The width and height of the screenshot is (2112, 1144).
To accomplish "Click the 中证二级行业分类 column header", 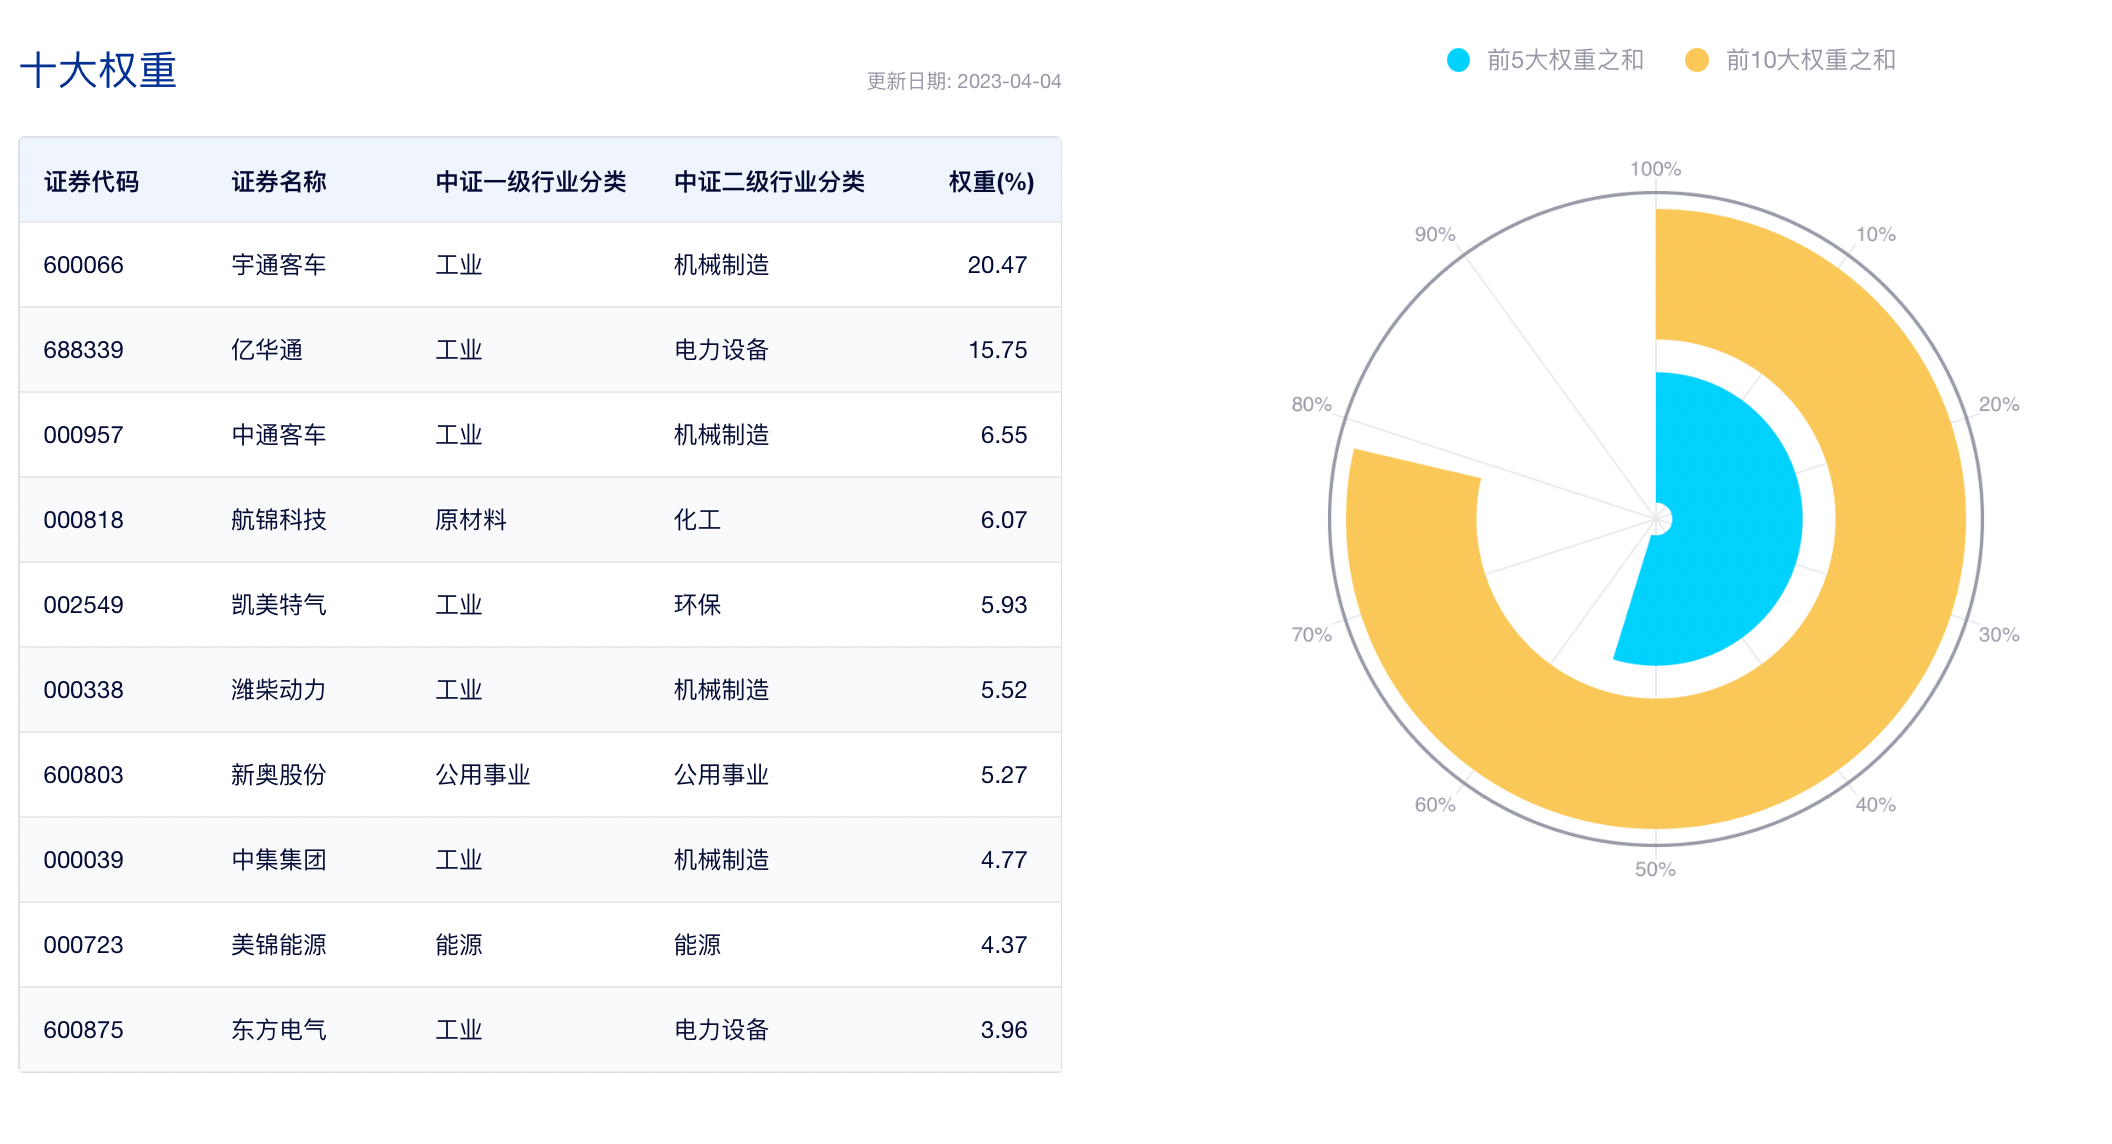I will (x=769, y=182).
